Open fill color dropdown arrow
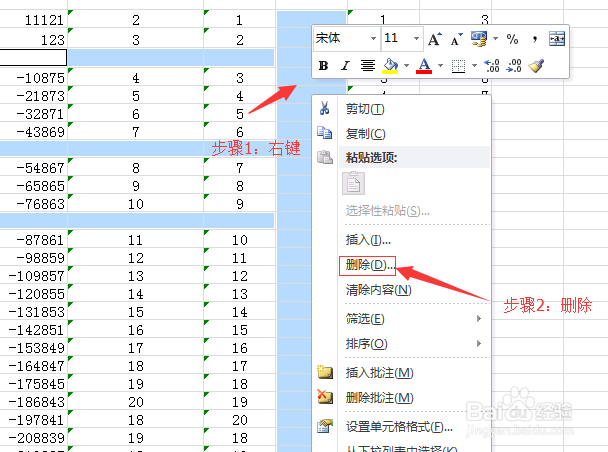The image size is (608, 452). point(406,66)
